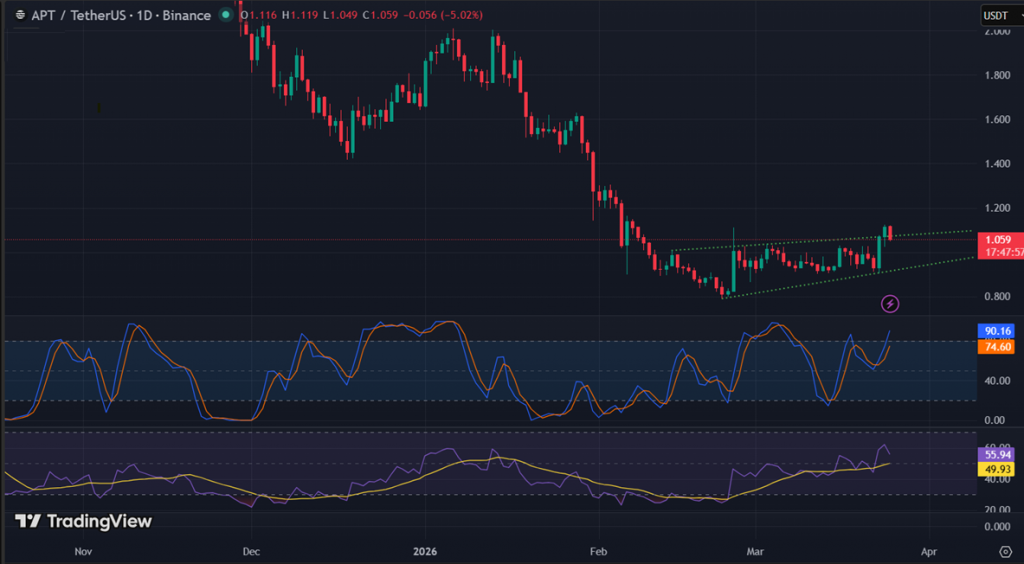Click the Dec label on time axis

(x=251, y=552)
